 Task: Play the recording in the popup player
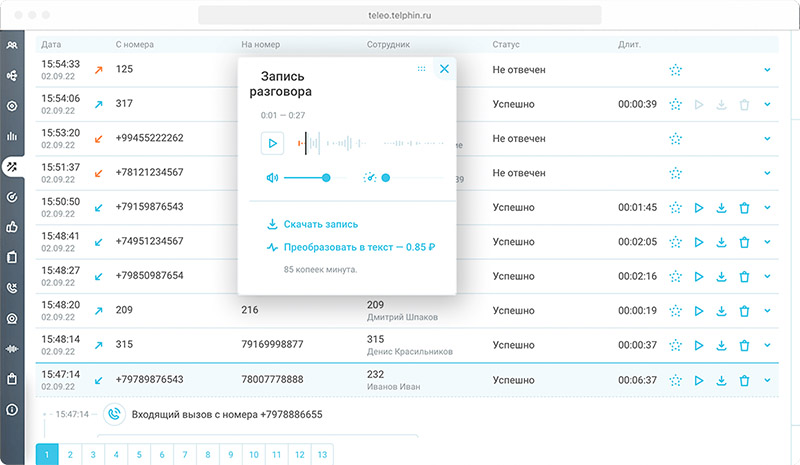pyautogui.click(x=272, y=143)
